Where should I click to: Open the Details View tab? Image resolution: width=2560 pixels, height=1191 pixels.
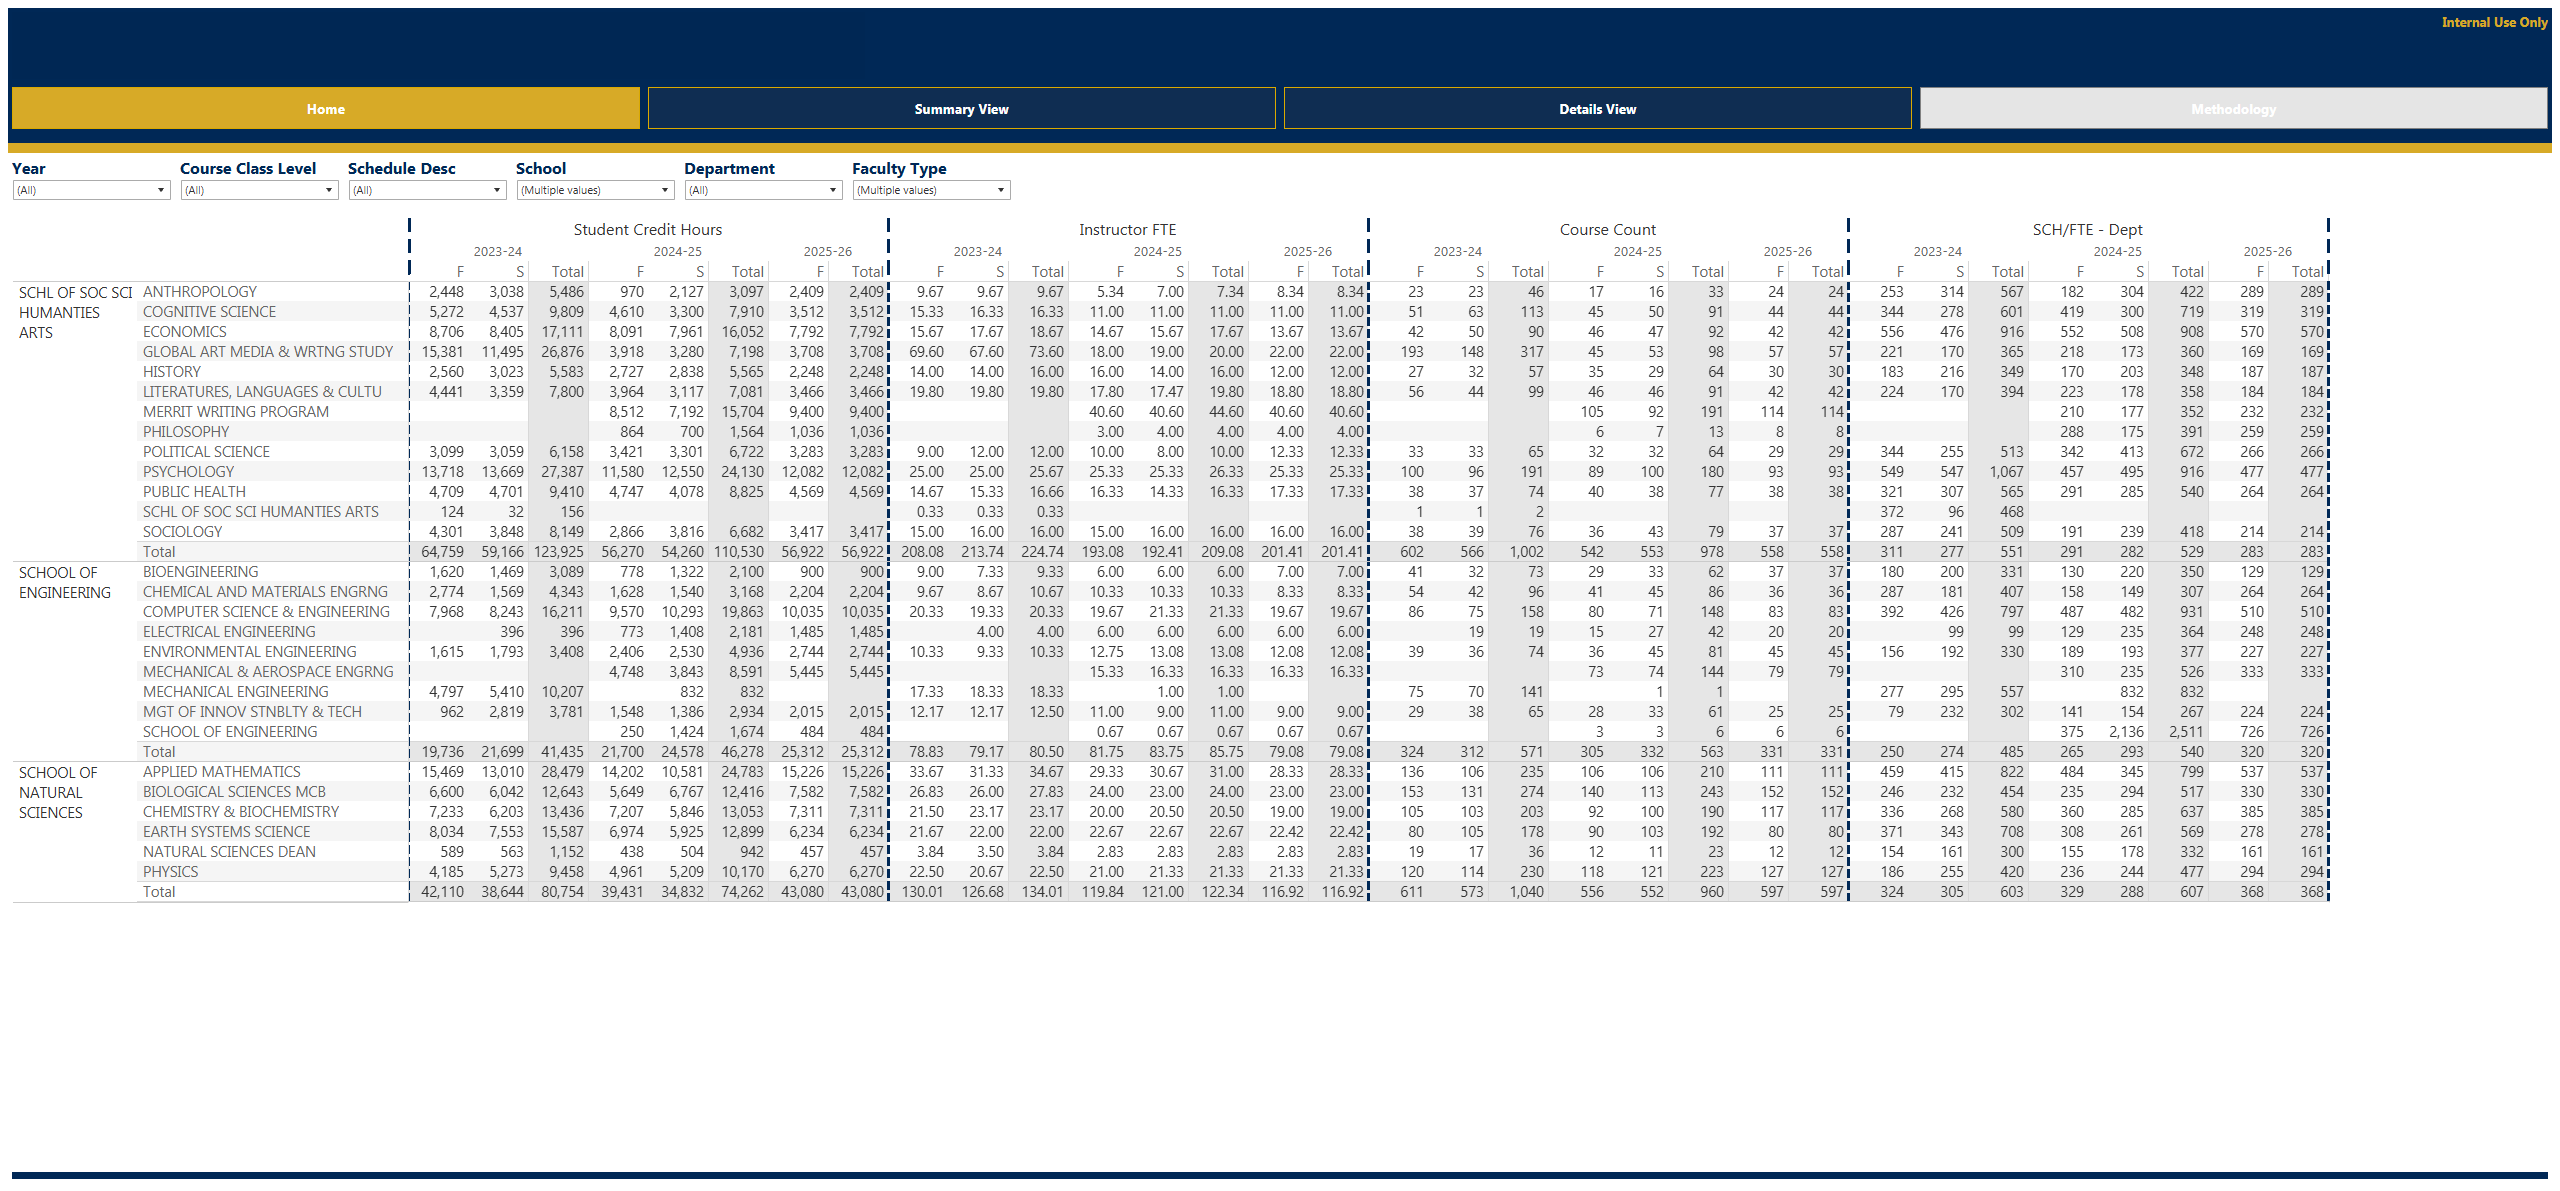click(x=1597, y=109)
